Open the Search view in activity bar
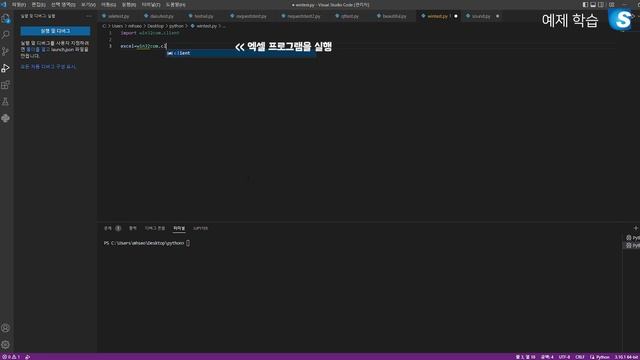 tap(6, 35)
